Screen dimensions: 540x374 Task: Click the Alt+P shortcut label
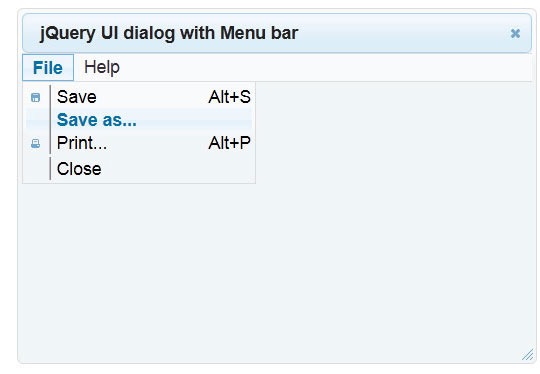229,143
